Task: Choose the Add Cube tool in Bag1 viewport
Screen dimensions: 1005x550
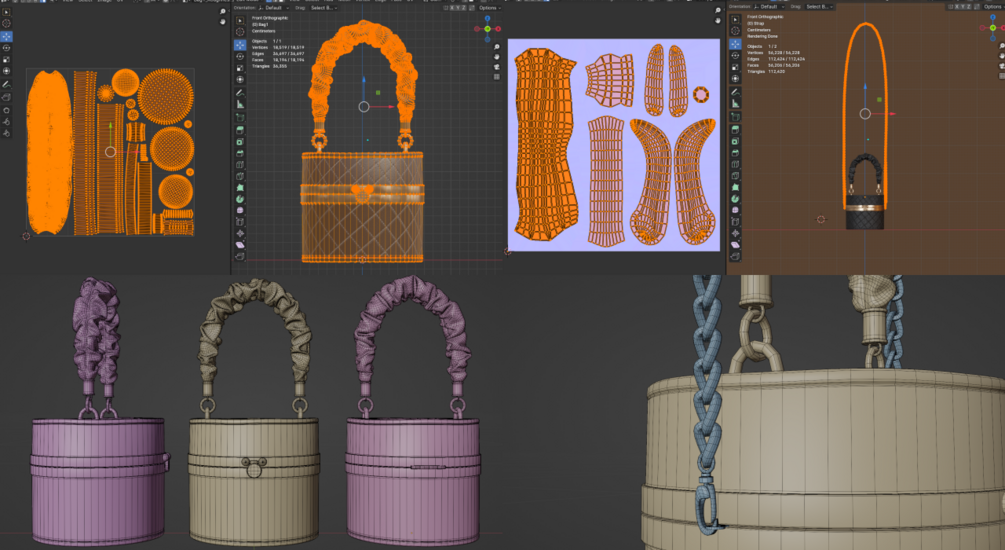Action: [x=240, y=117]
